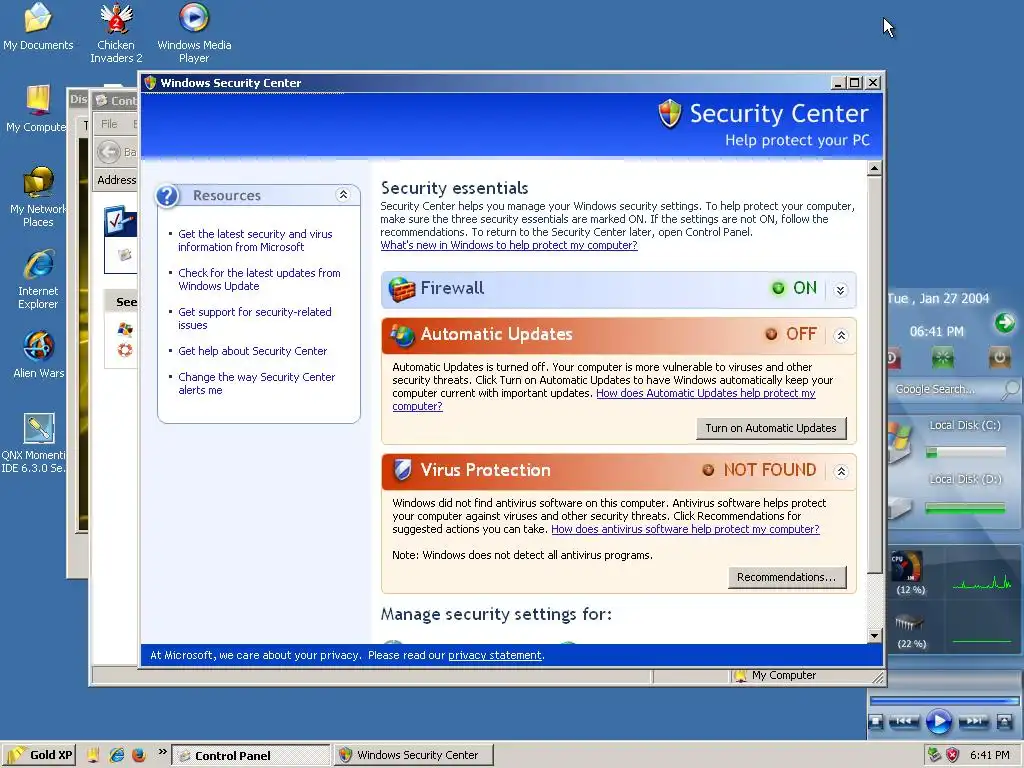Open Internet Explorer from quick launch
The height and width of the screenshot is (768, 1024).
pos(116,755)
